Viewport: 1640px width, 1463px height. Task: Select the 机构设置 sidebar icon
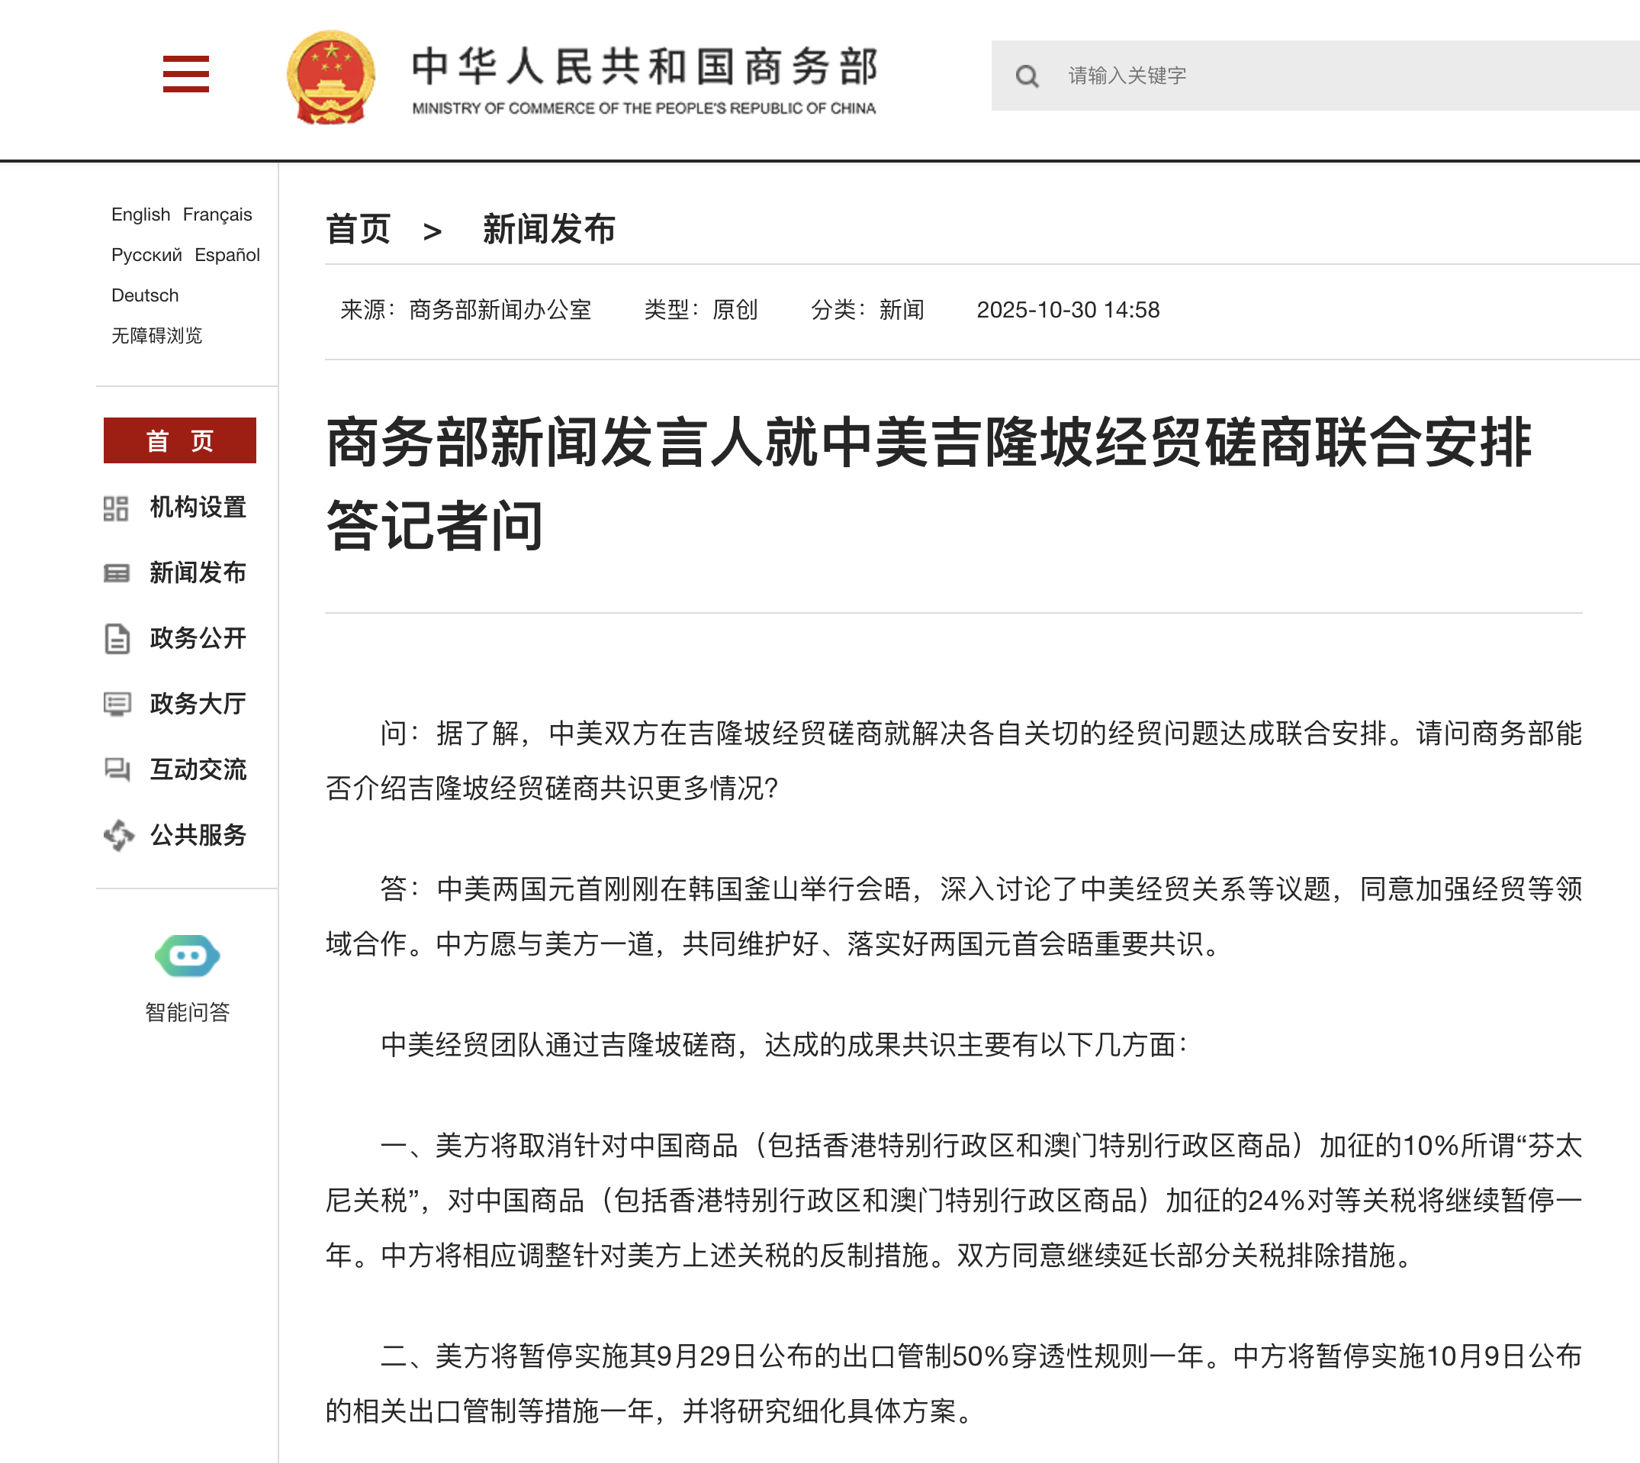pos(117,508)
